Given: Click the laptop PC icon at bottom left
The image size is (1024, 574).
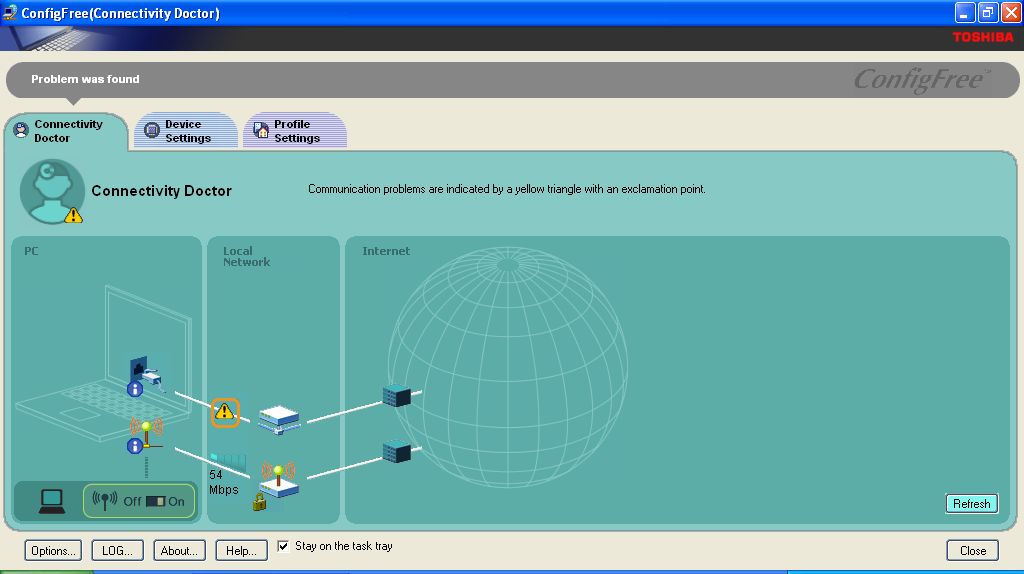Looking at the screenshot, I should click(52, 501).
